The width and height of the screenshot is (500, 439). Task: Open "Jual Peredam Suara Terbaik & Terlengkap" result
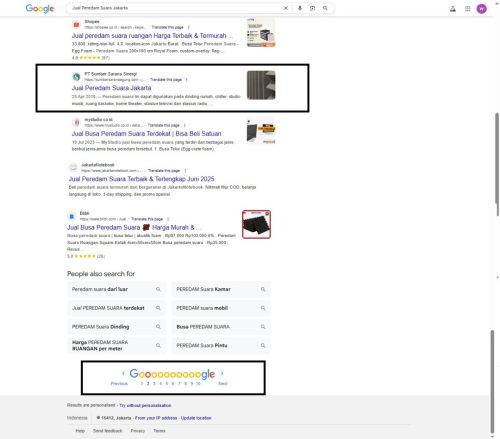(142, 179)
